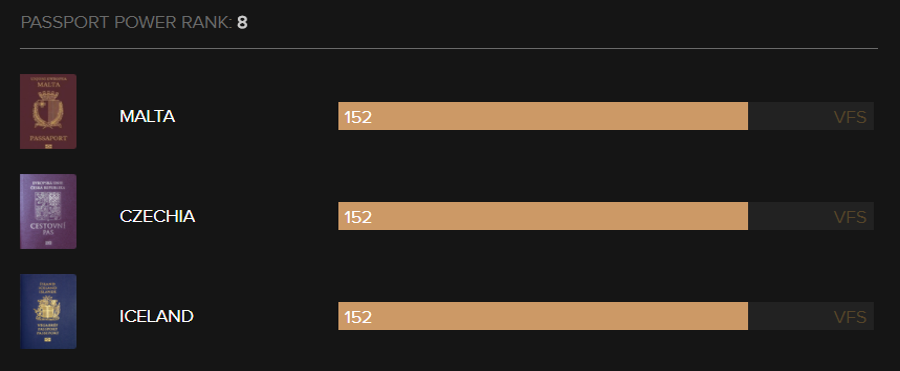Click the 152 score in Iceland's bar
Screen dimensions: 900x371
point(358,318)
